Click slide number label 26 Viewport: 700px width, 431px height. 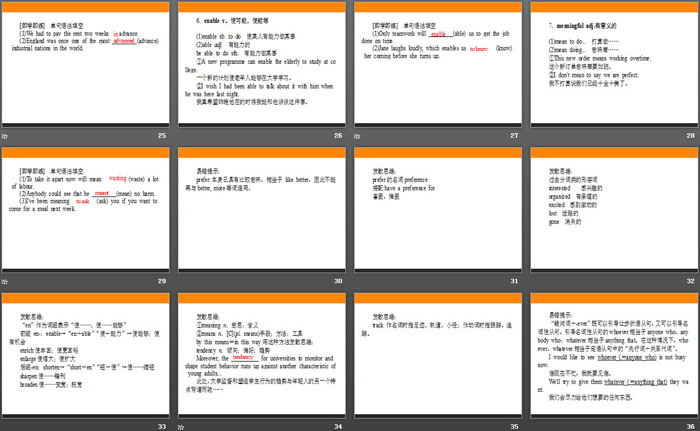(x=338, y=135)
